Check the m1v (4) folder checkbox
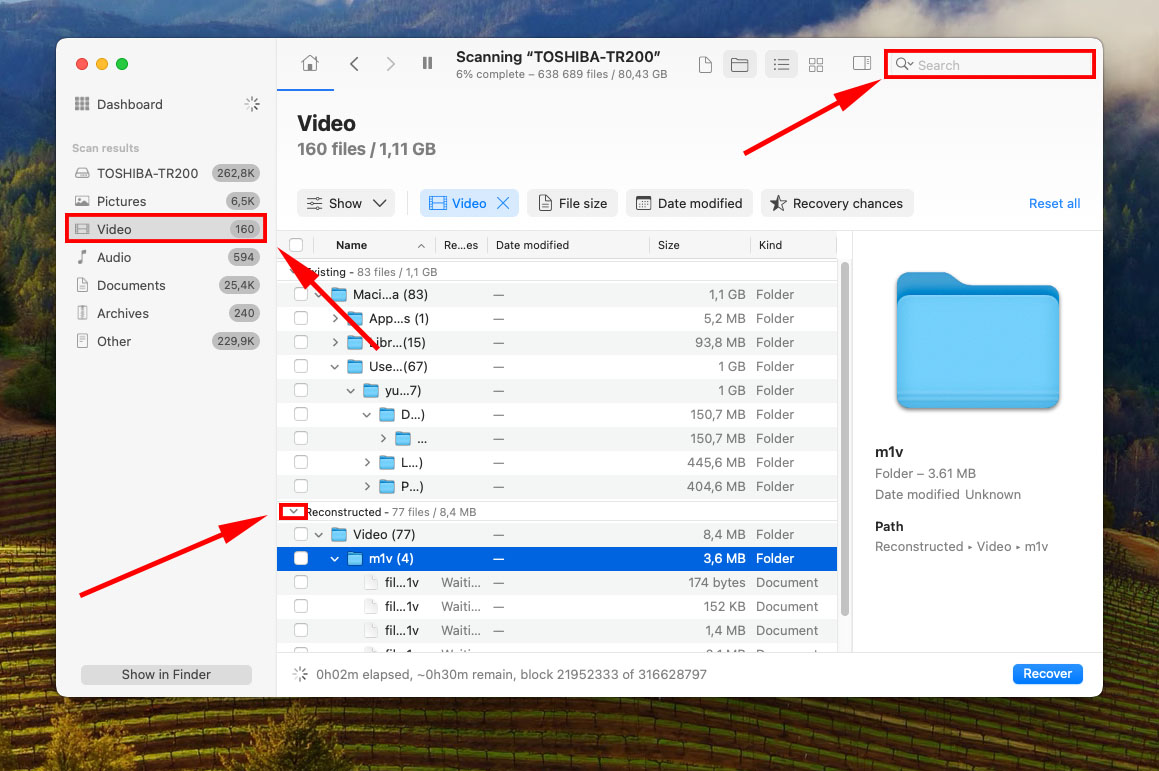1159x771 pixels. [301, 559]
